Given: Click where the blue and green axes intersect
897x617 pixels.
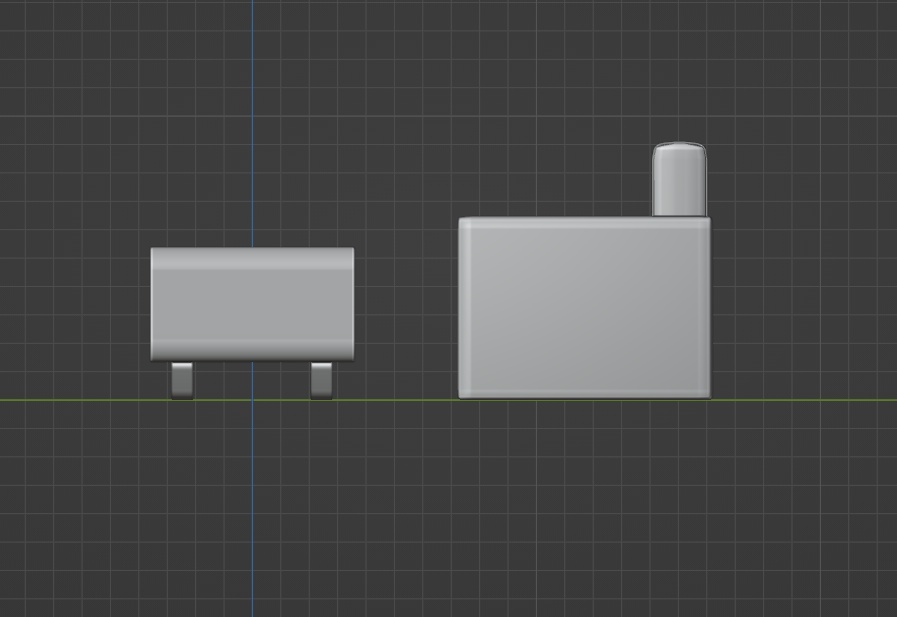Looking at the screenshot, I should point(252,400).
